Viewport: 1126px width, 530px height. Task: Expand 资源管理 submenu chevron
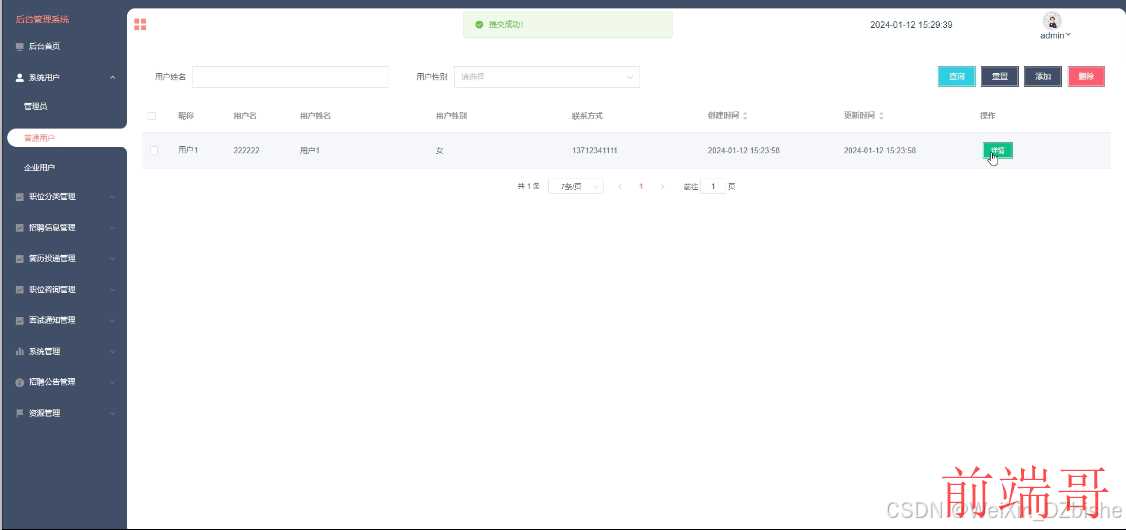pyautogui.click(x=113, y=413)
